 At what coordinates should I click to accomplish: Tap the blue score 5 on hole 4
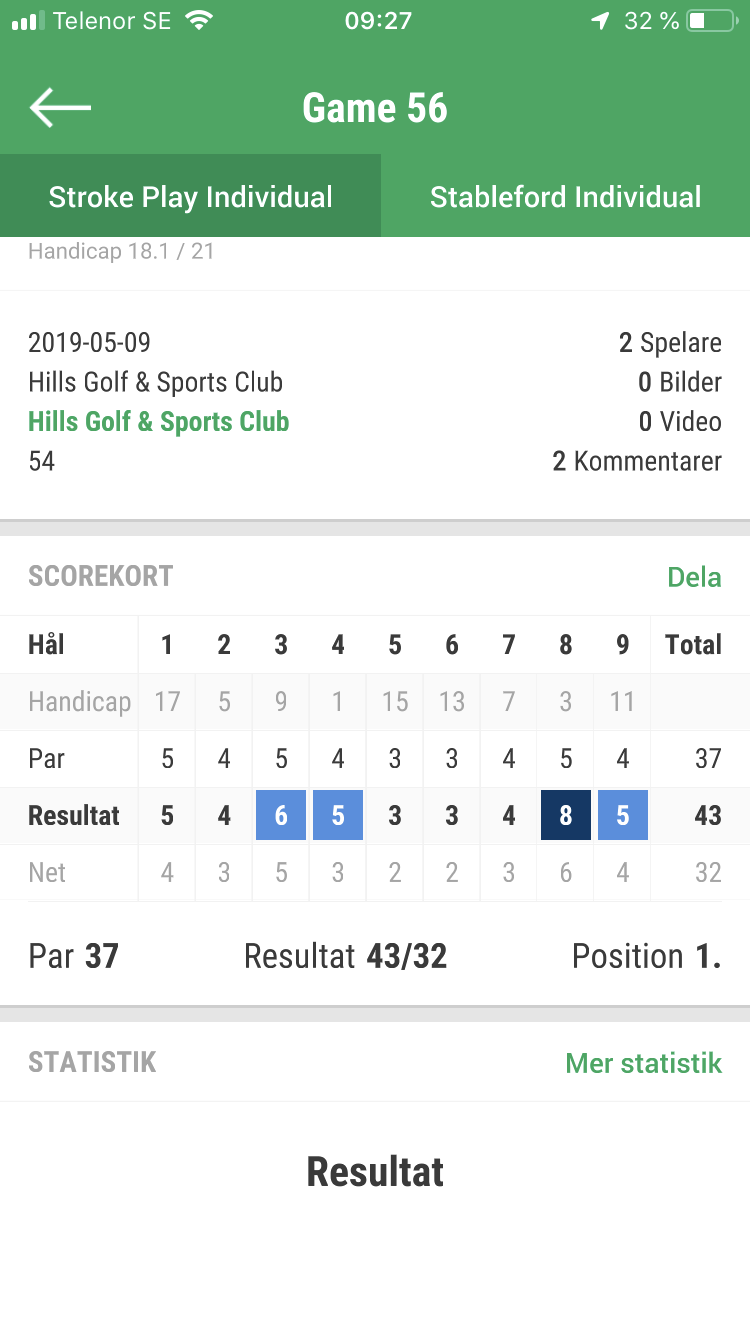coord(338,815)
